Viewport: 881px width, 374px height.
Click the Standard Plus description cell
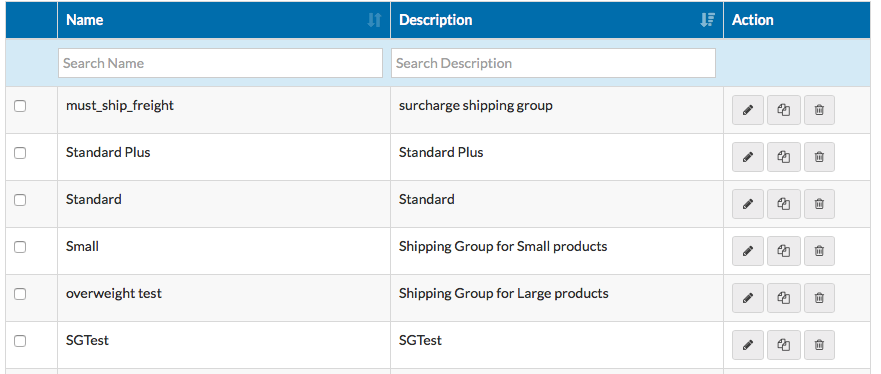(x=557, y=157)
